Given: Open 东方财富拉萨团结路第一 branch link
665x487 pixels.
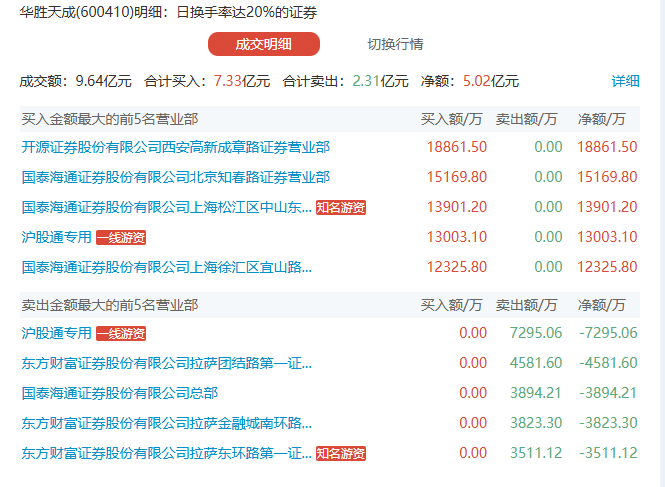Looking at the screenshot, I should [166, 363].
